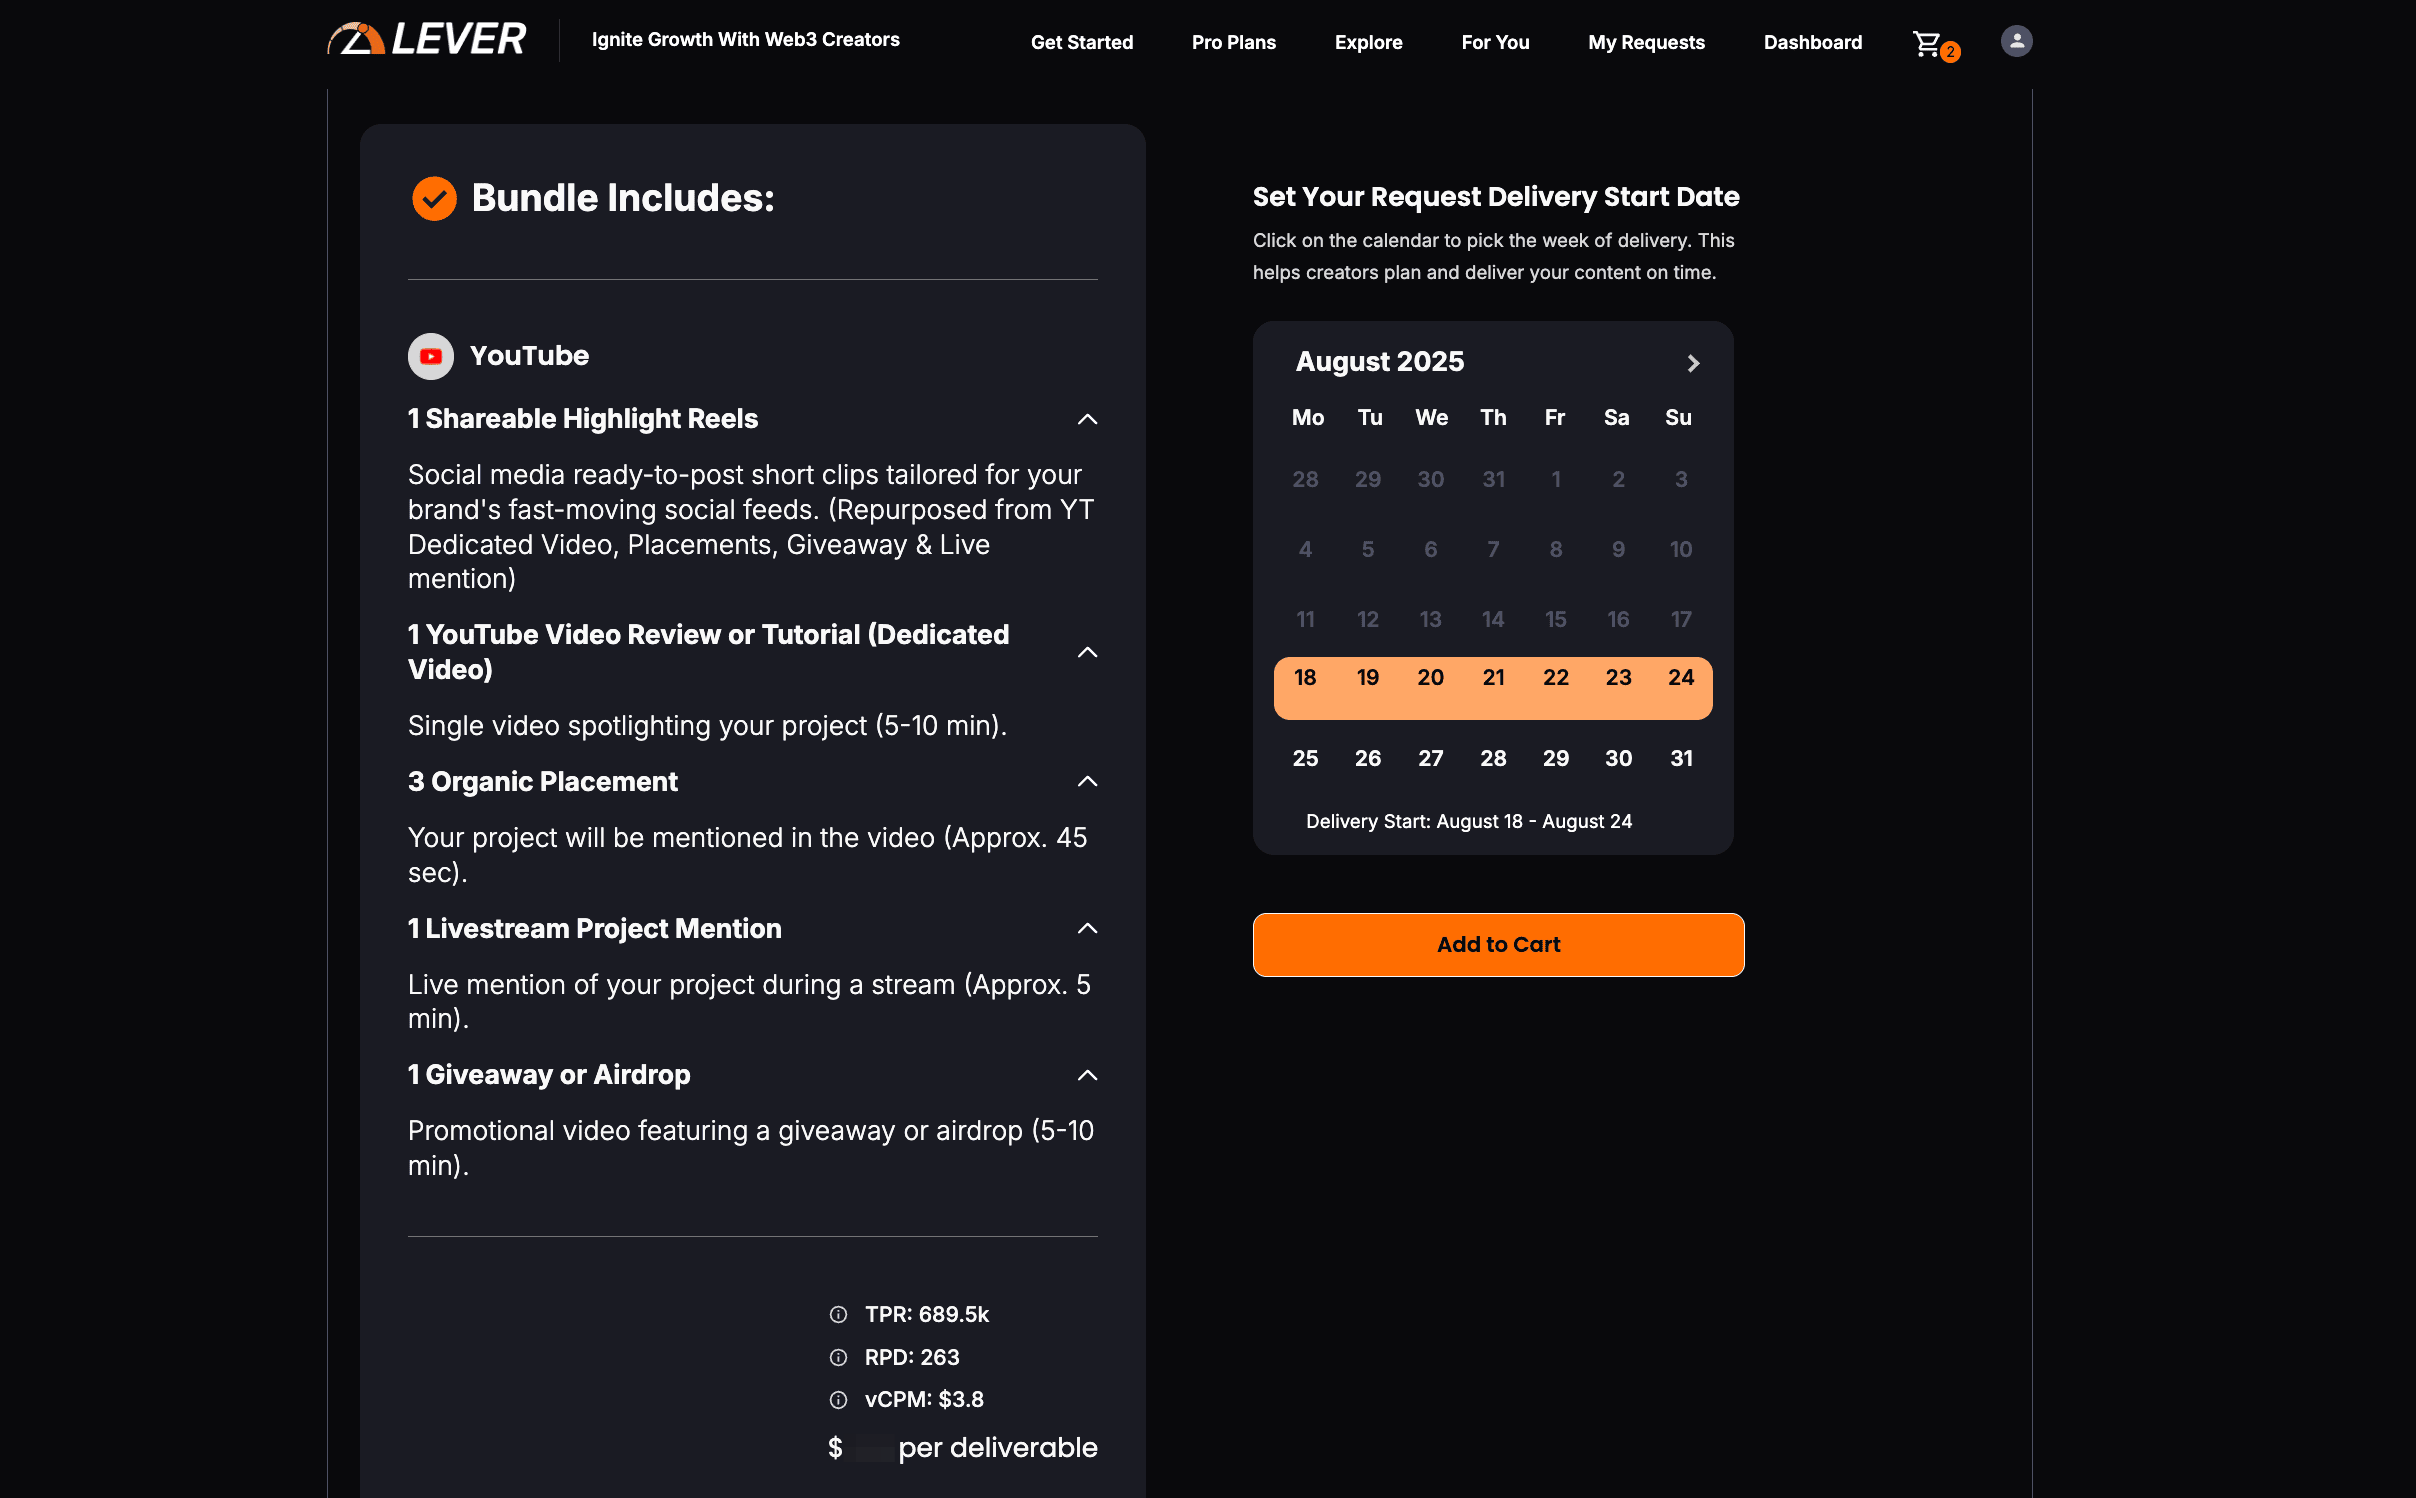Click the RPD info icon
Image resolution: width=2416 pixels, height=1498 pixels.
[838, 1358]
